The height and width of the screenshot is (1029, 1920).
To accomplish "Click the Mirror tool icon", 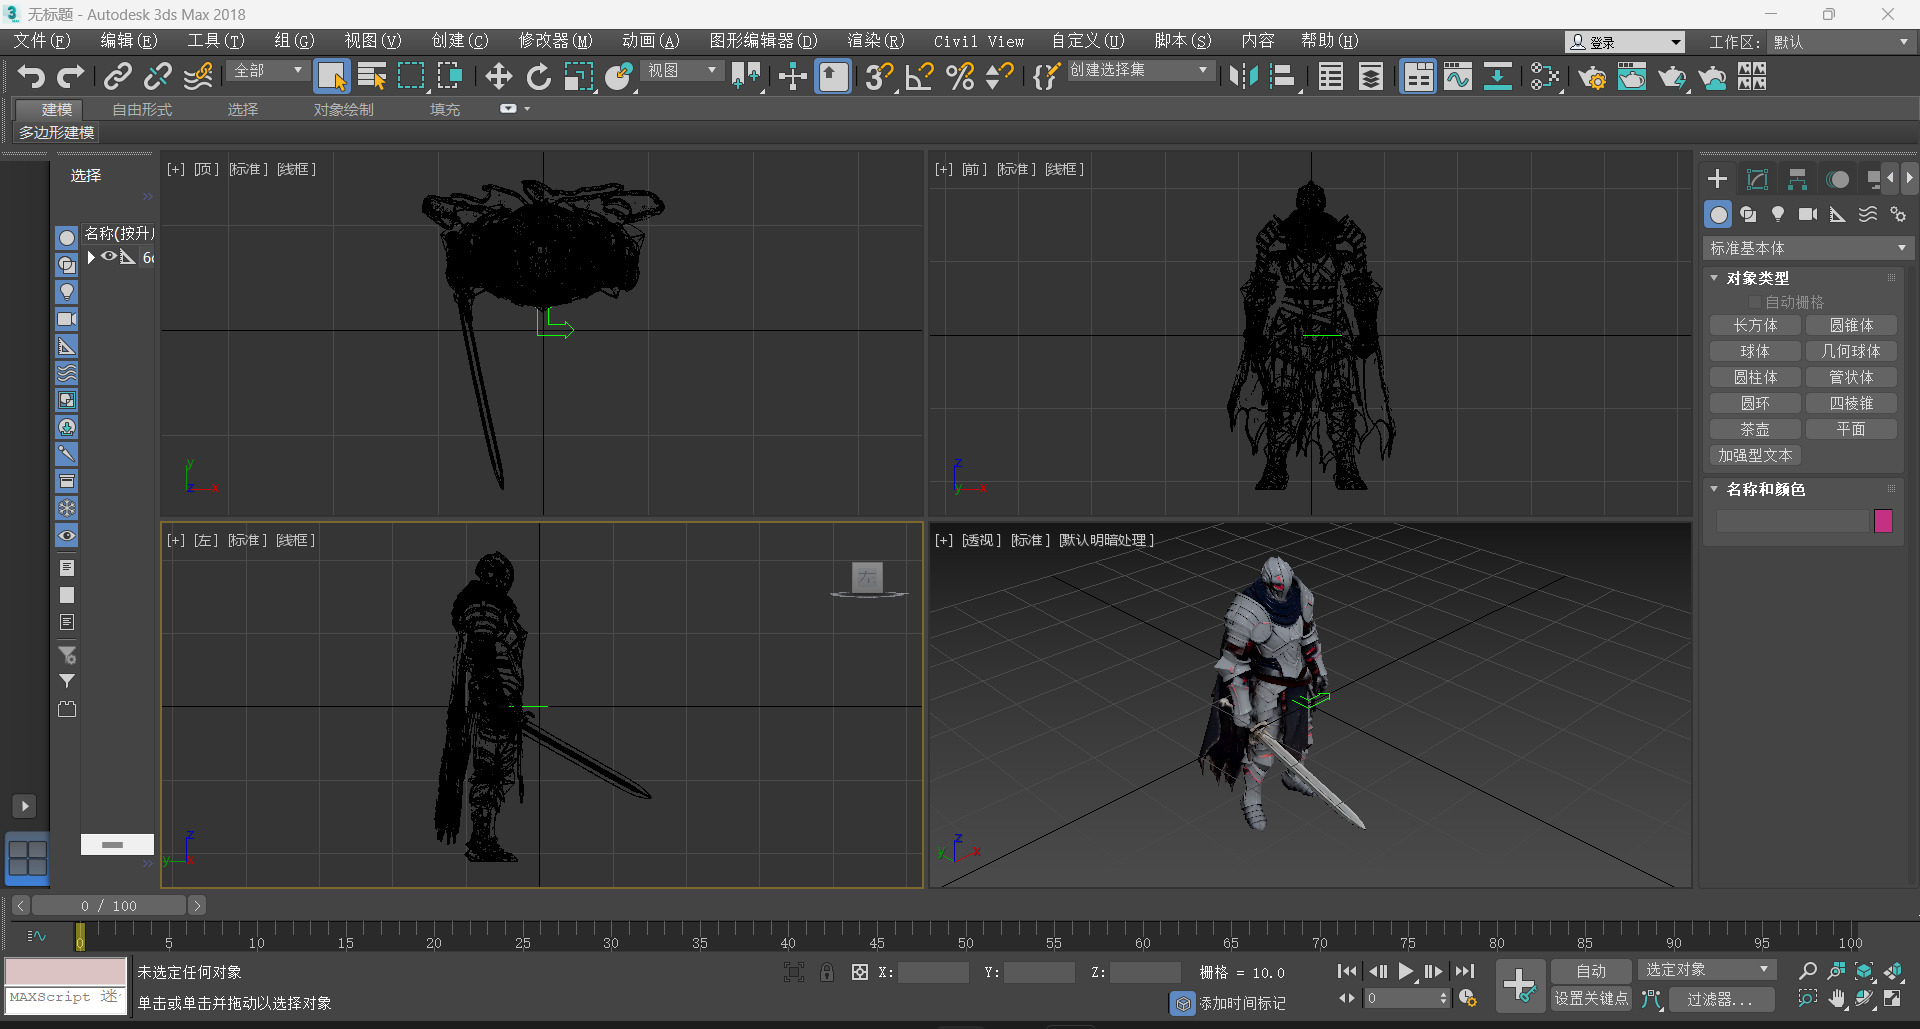I will pyautogui.click(x=1243, y=76).
